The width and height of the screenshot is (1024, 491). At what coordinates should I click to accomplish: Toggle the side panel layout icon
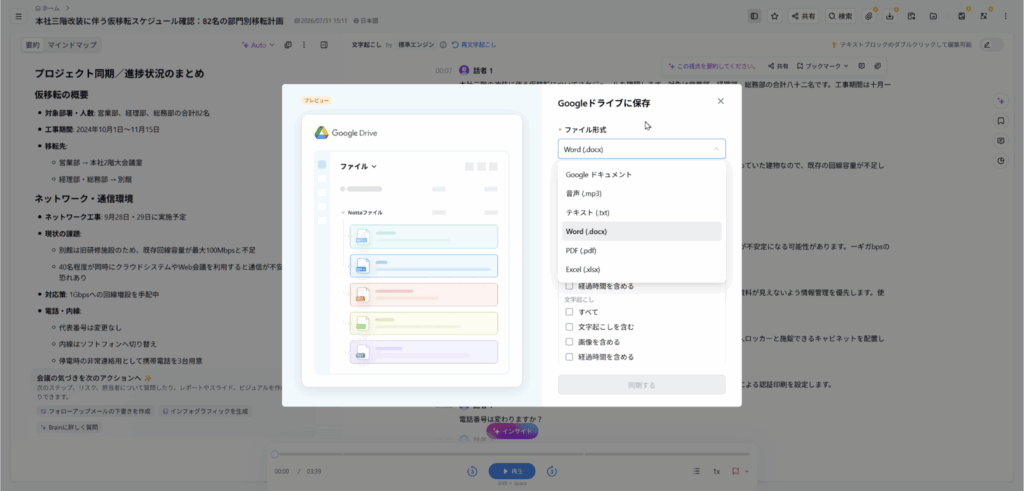[754, 16]
